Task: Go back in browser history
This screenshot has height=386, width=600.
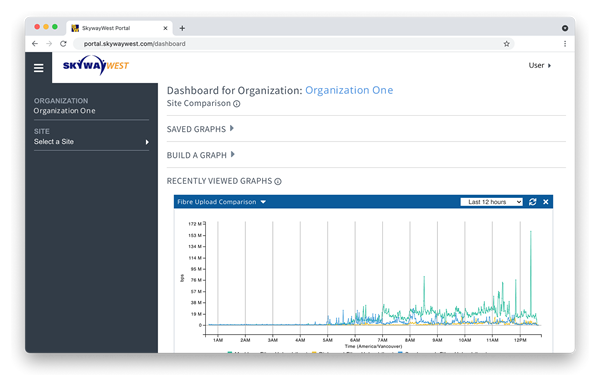Action: (x=35, y=44)
